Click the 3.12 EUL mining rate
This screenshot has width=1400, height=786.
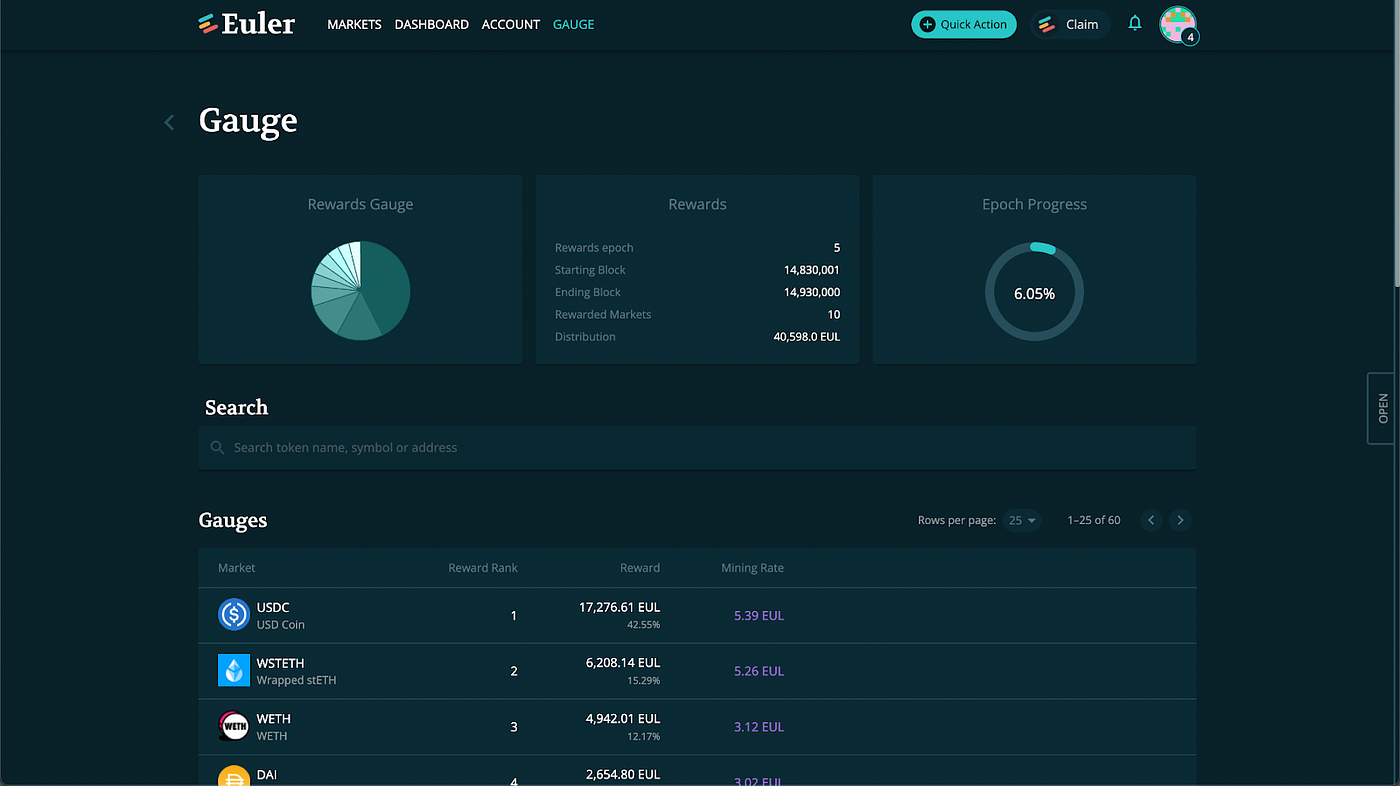[759, 727]
